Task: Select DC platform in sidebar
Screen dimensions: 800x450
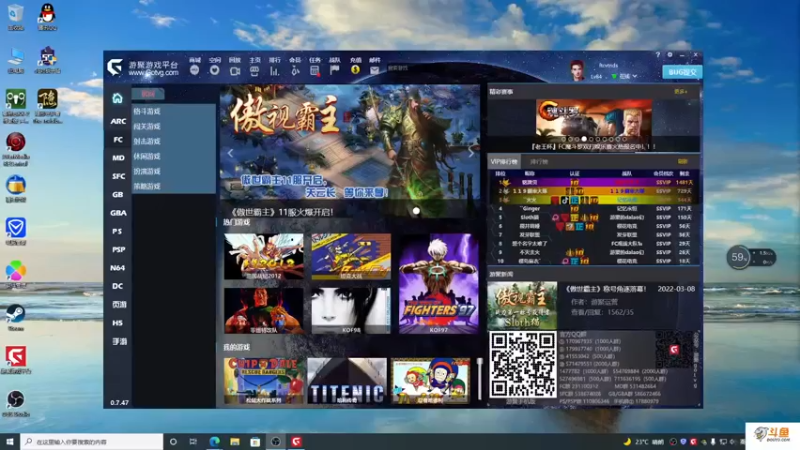Action: tap(118, 286)
